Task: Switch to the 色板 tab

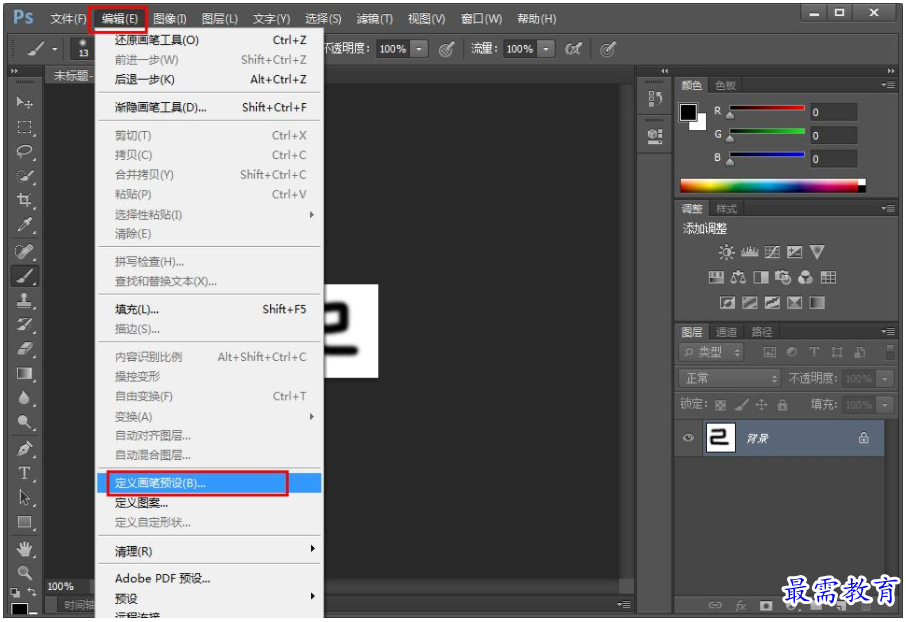Action: pyautogui.click(x=726, y=86)
